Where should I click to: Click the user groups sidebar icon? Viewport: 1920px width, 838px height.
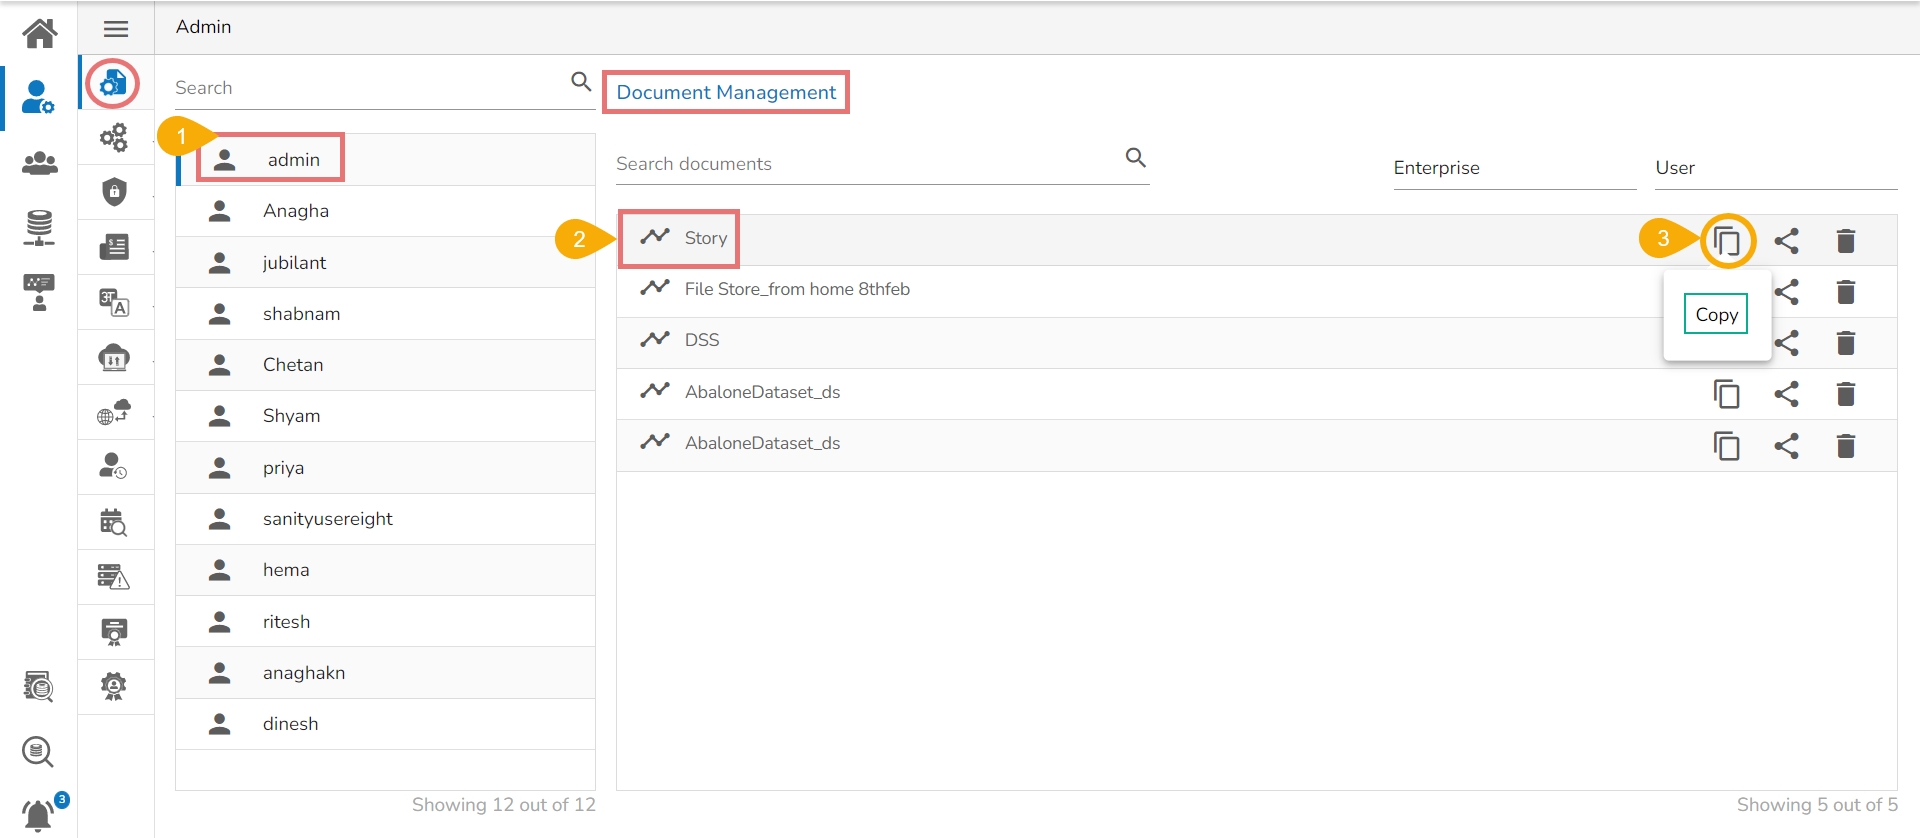click(x=40, y=163)
